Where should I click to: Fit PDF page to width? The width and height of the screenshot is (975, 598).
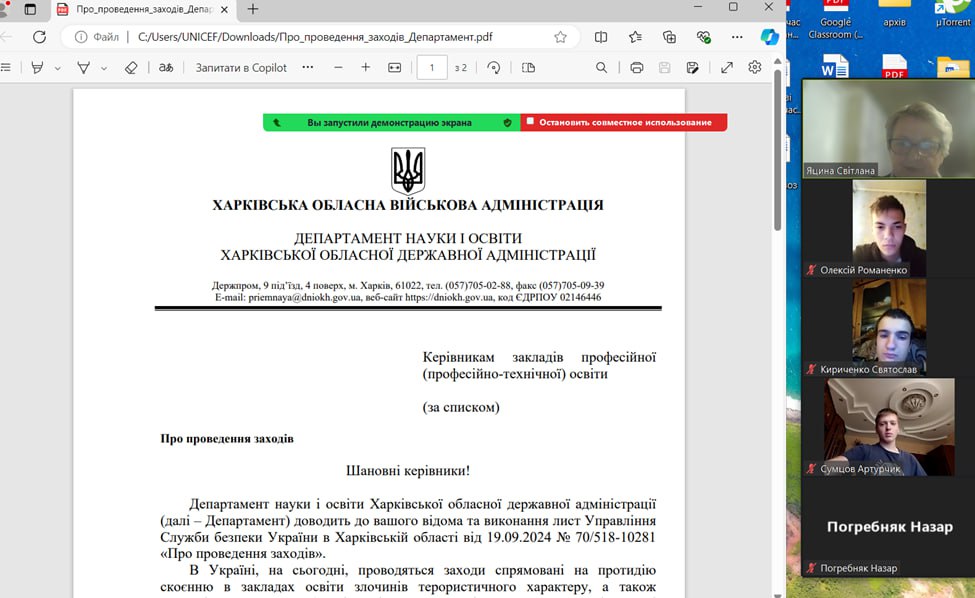(x=395, y=68)
